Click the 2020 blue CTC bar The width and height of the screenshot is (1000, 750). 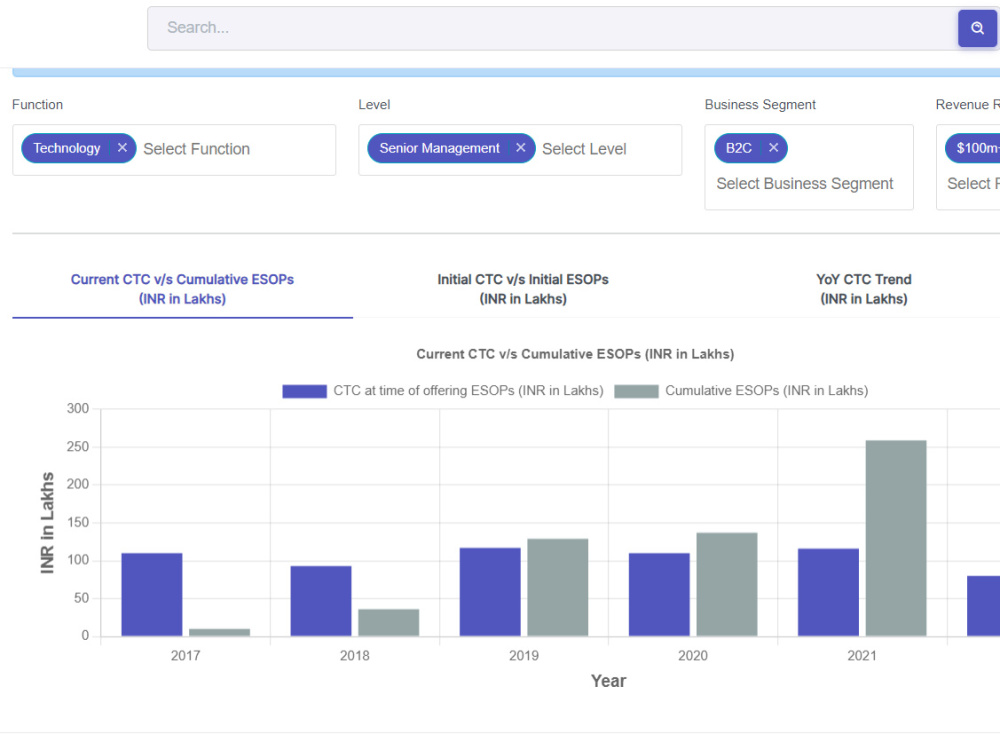(659, 594)
